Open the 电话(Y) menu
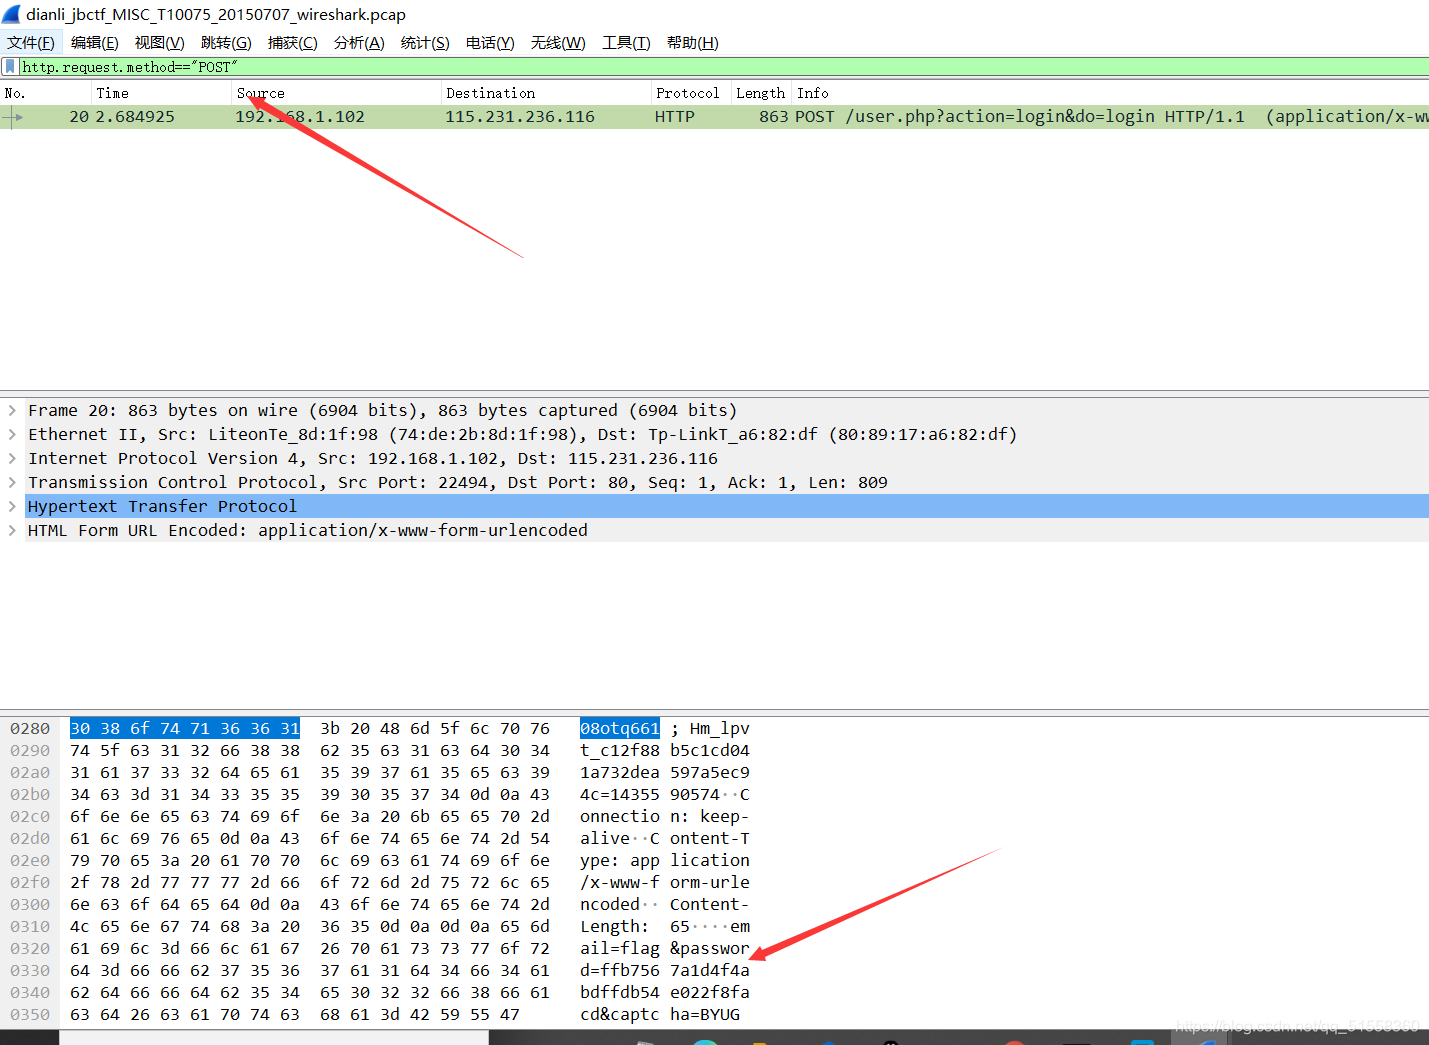This screenshot has height=1045, width=1429. pos(490,43)
